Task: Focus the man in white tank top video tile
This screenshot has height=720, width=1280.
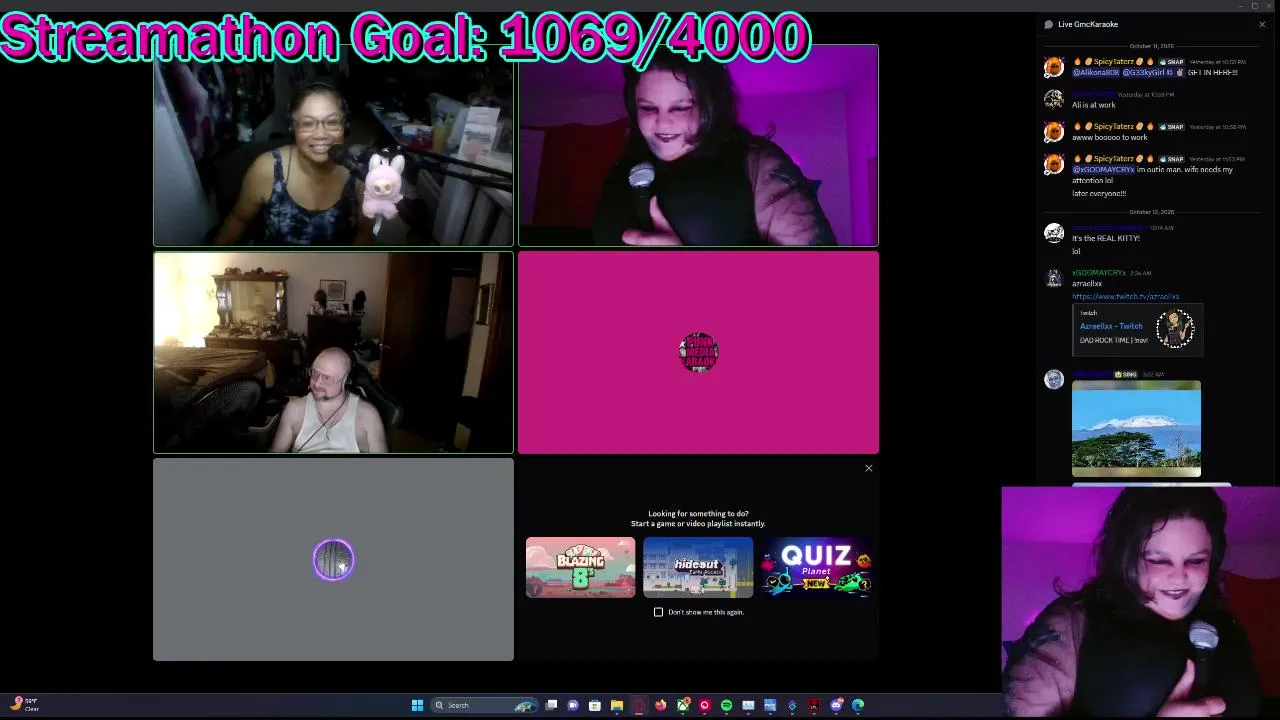Action: pyautogui.click(x=333, y=353)
